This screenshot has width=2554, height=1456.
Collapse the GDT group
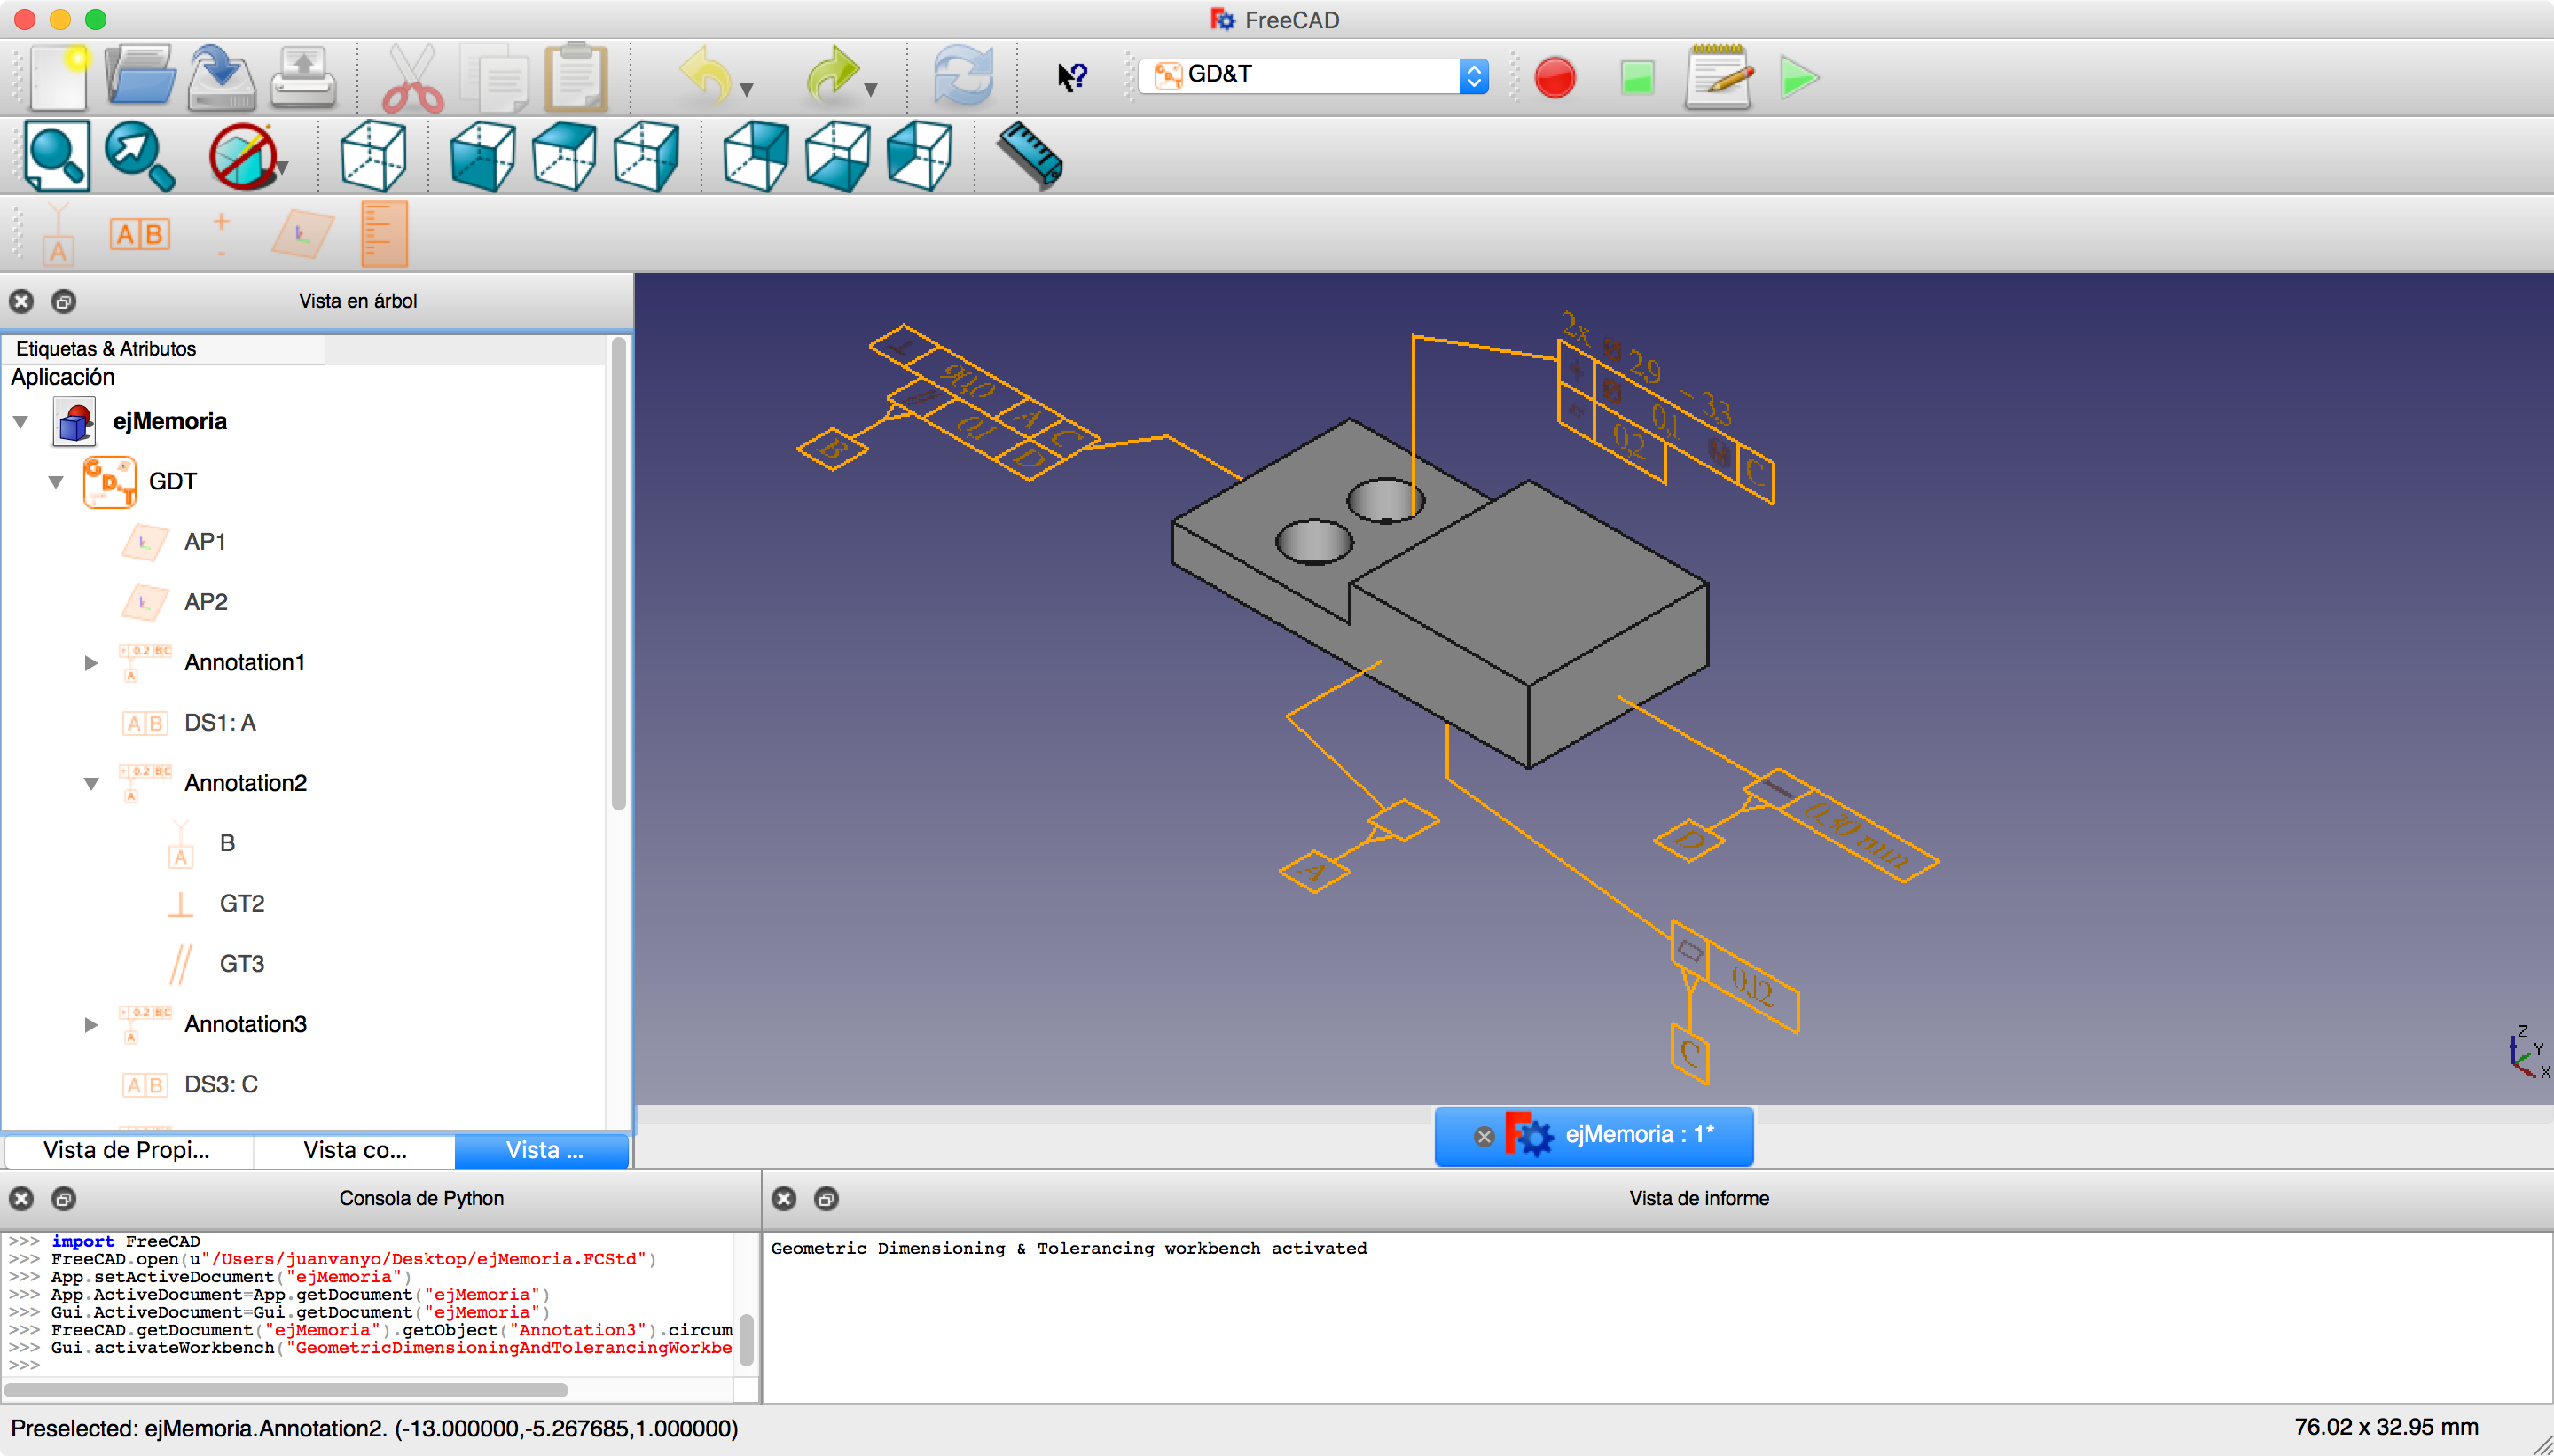click(x=56, y=482)
